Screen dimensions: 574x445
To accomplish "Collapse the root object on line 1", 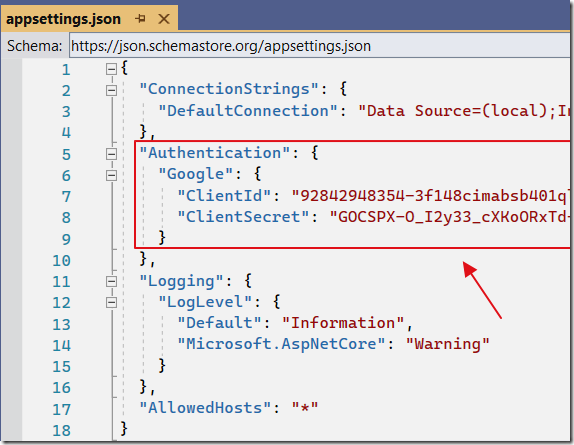I will pyautogui.click(x=111, y=69).
